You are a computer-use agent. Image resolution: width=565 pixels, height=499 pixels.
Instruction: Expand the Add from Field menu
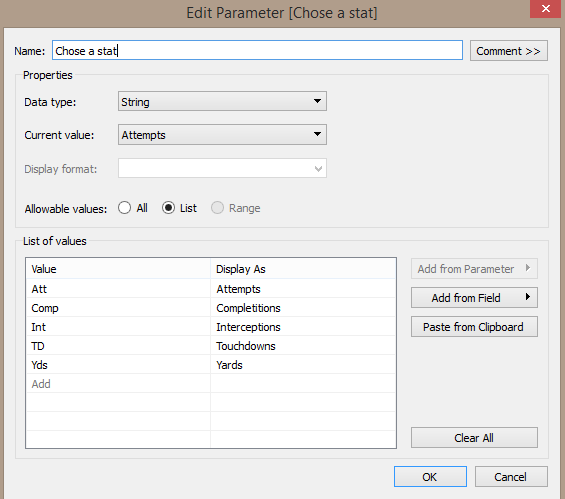[x=474, y=298]
